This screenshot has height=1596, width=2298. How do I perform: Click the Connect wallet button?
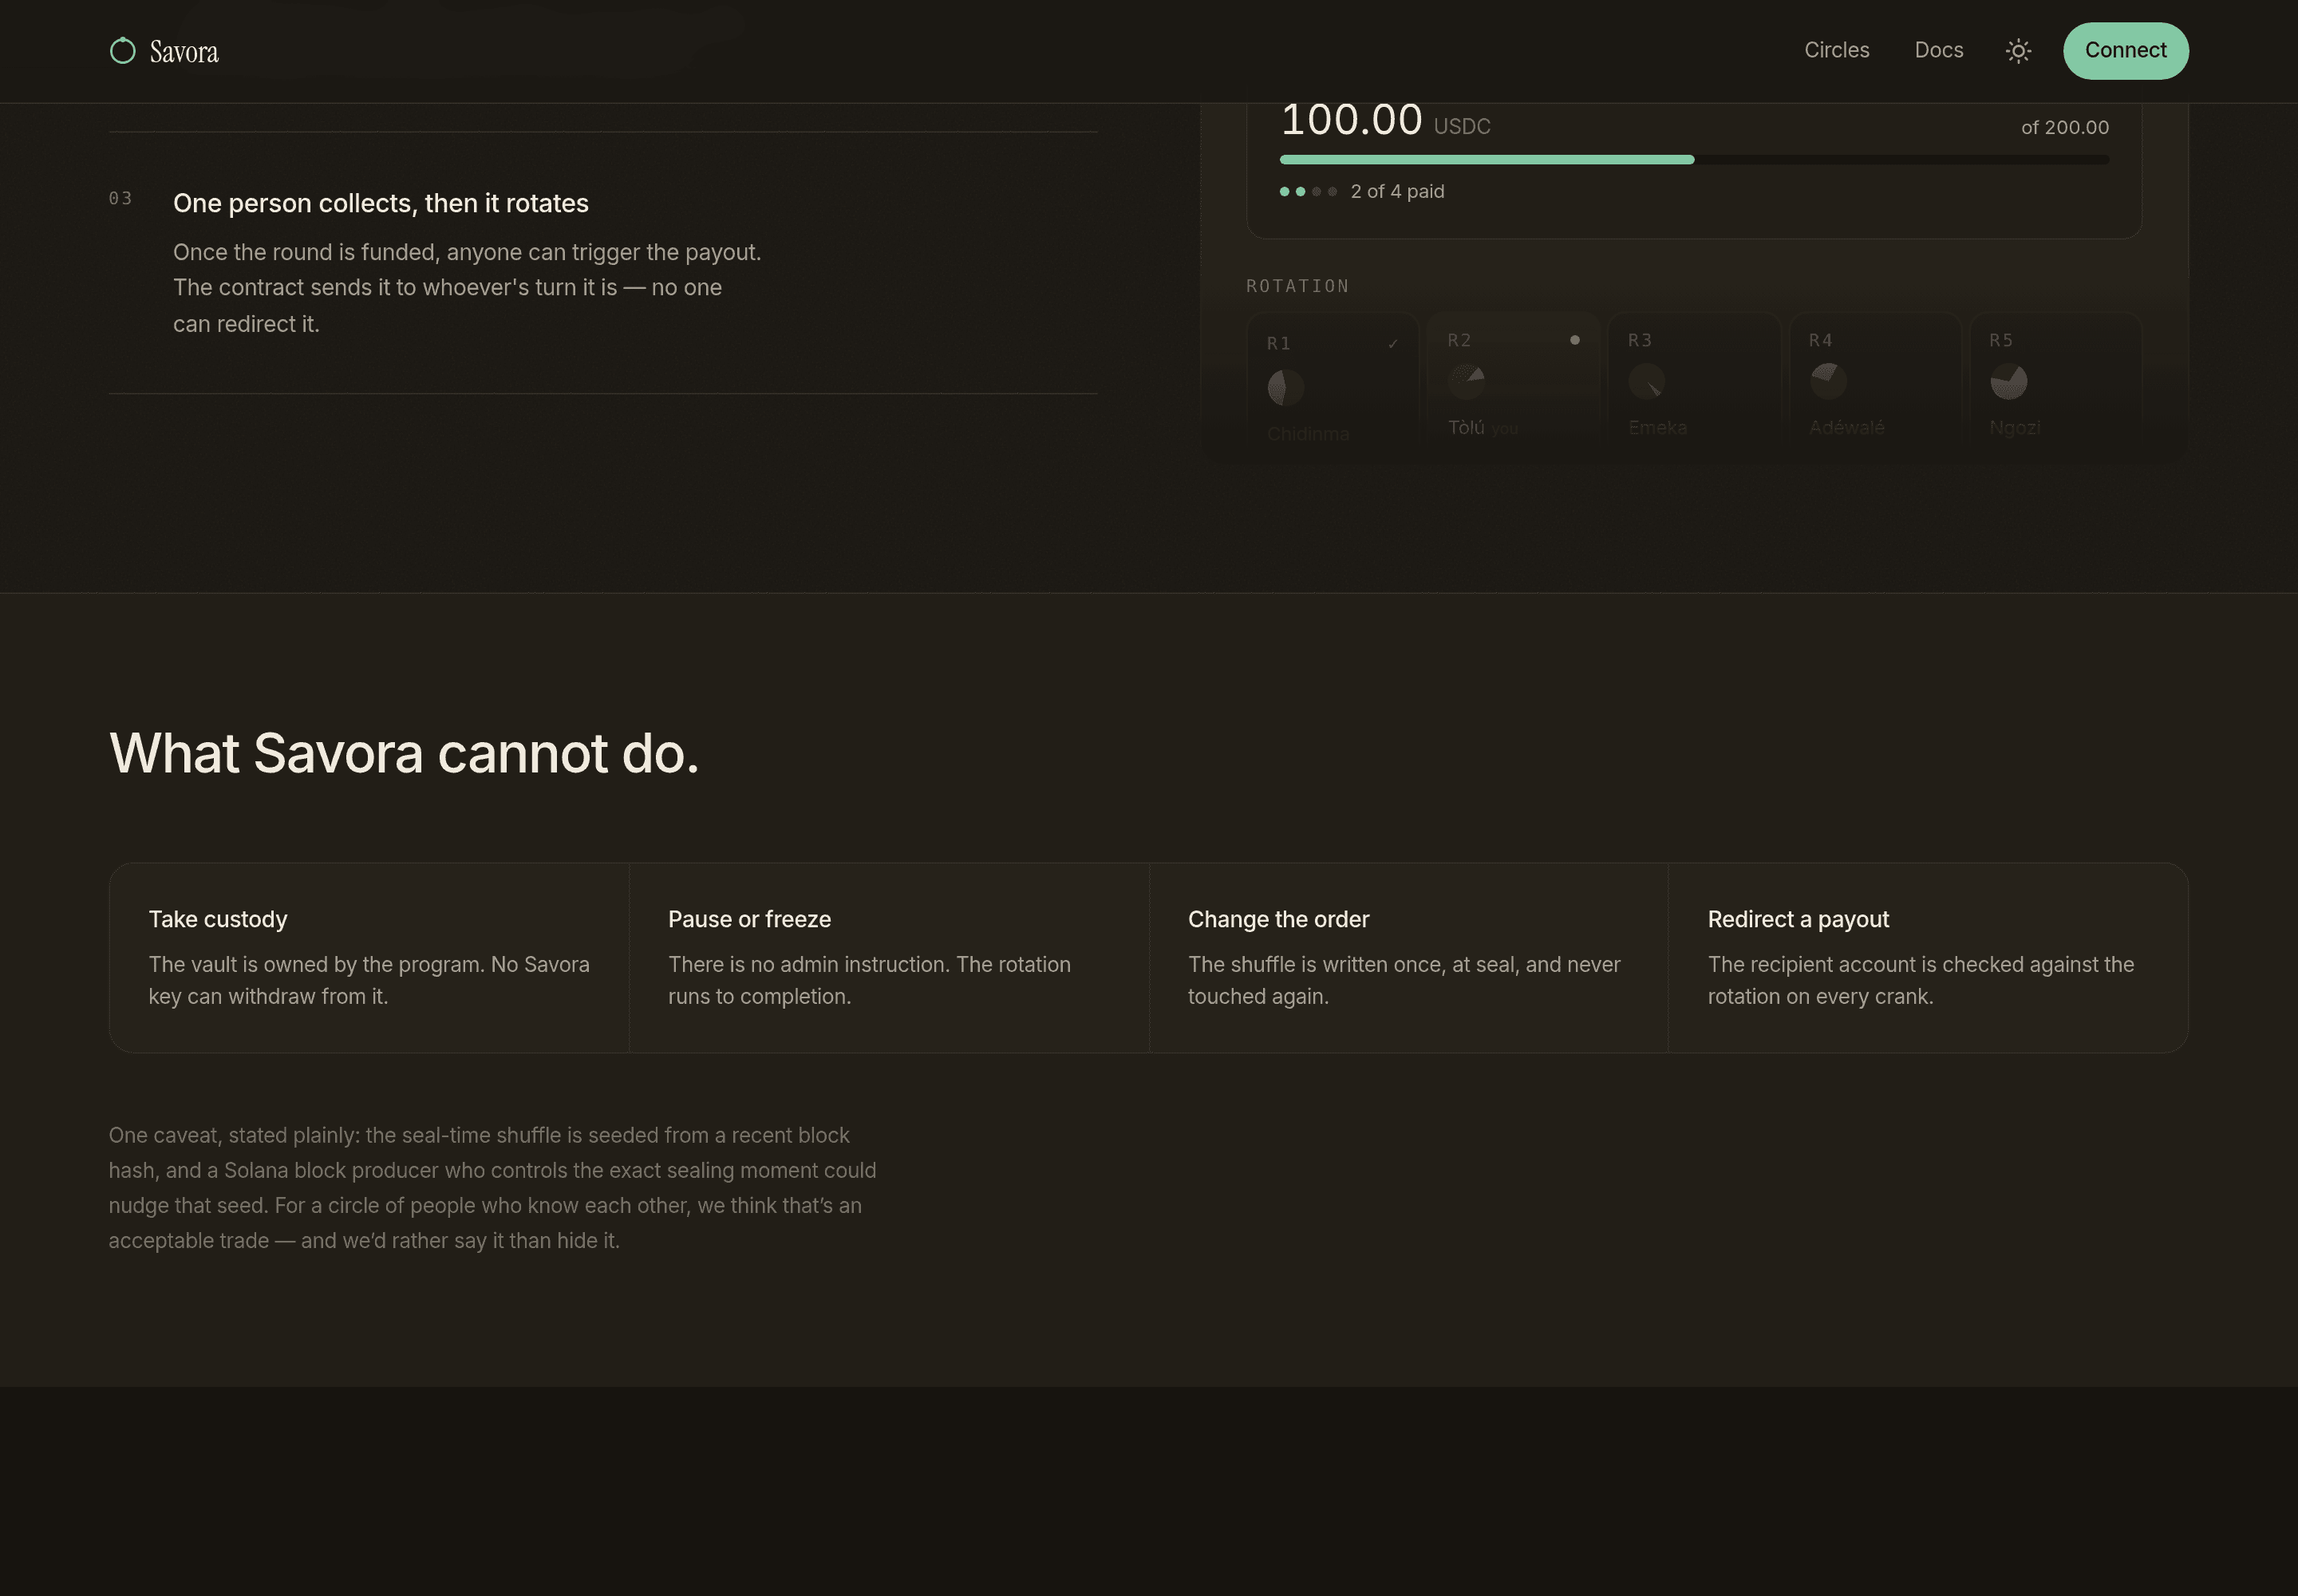[x=2125, y=51]
